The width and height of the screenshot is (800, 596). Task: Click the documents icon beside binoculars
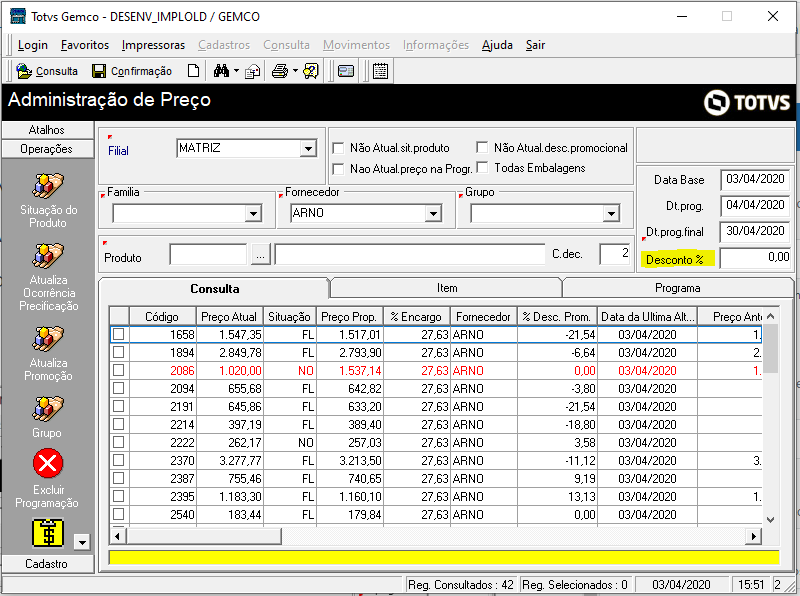pyautogui.click(x=252, y=72)
